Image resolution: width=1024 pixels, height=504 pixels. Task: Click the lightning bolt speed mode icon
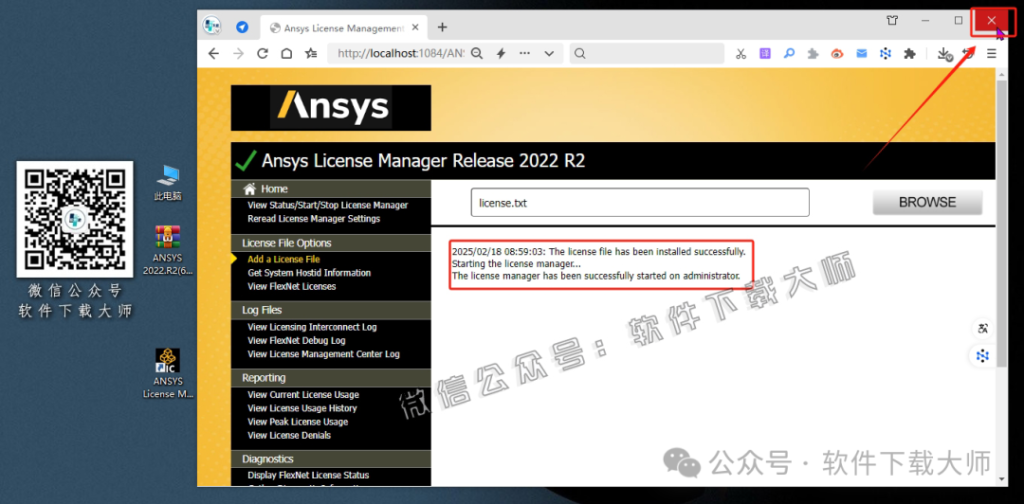click(x=501, y=54)
